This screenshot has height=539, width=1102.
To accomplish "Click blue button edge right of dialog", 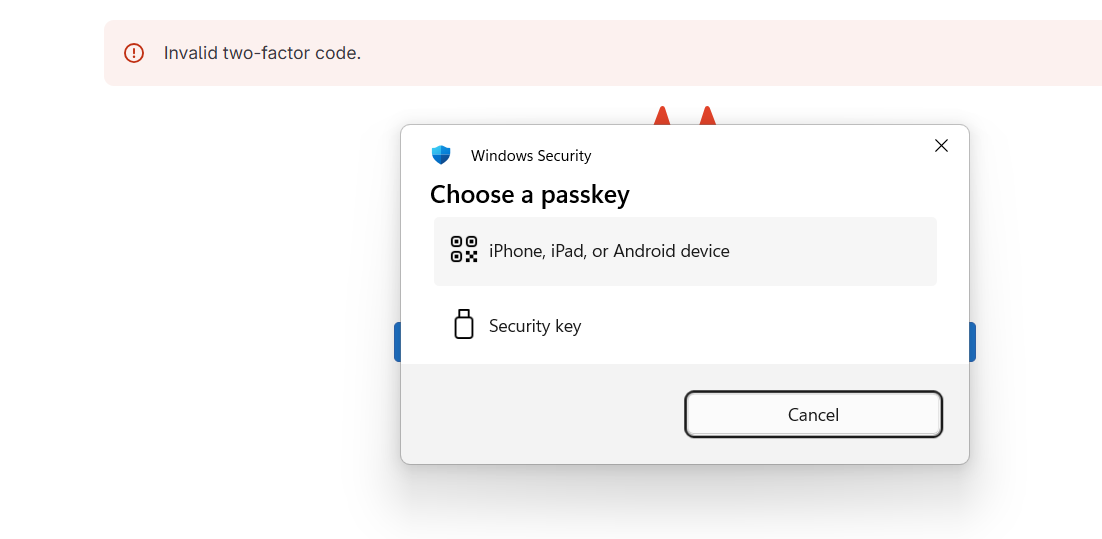I will [972, 342].
